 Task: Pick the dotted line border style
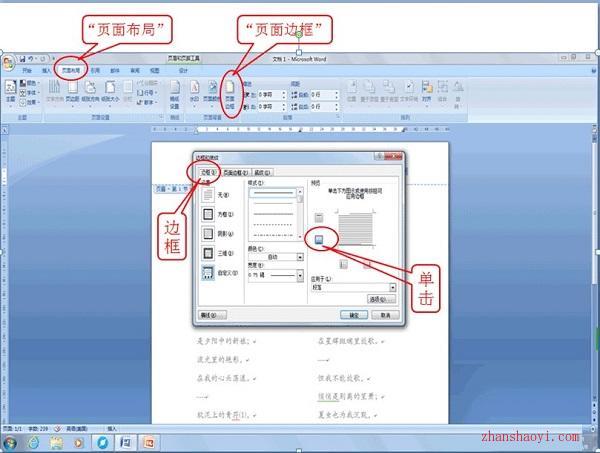click(x=273, y=225)
